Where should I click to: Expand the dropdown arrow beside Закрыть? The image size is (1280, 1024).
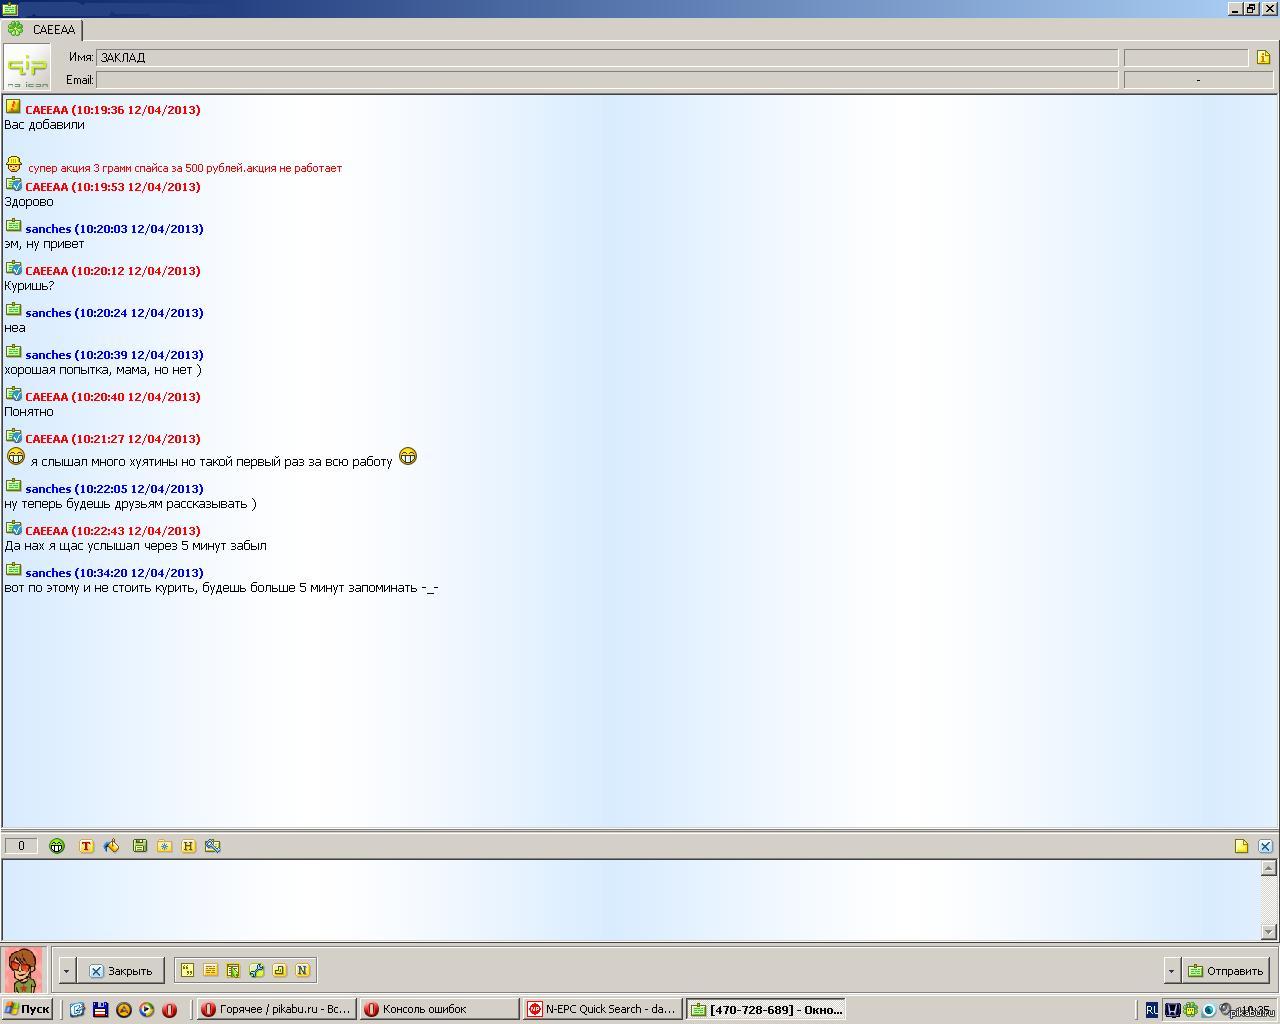(66, 971)
